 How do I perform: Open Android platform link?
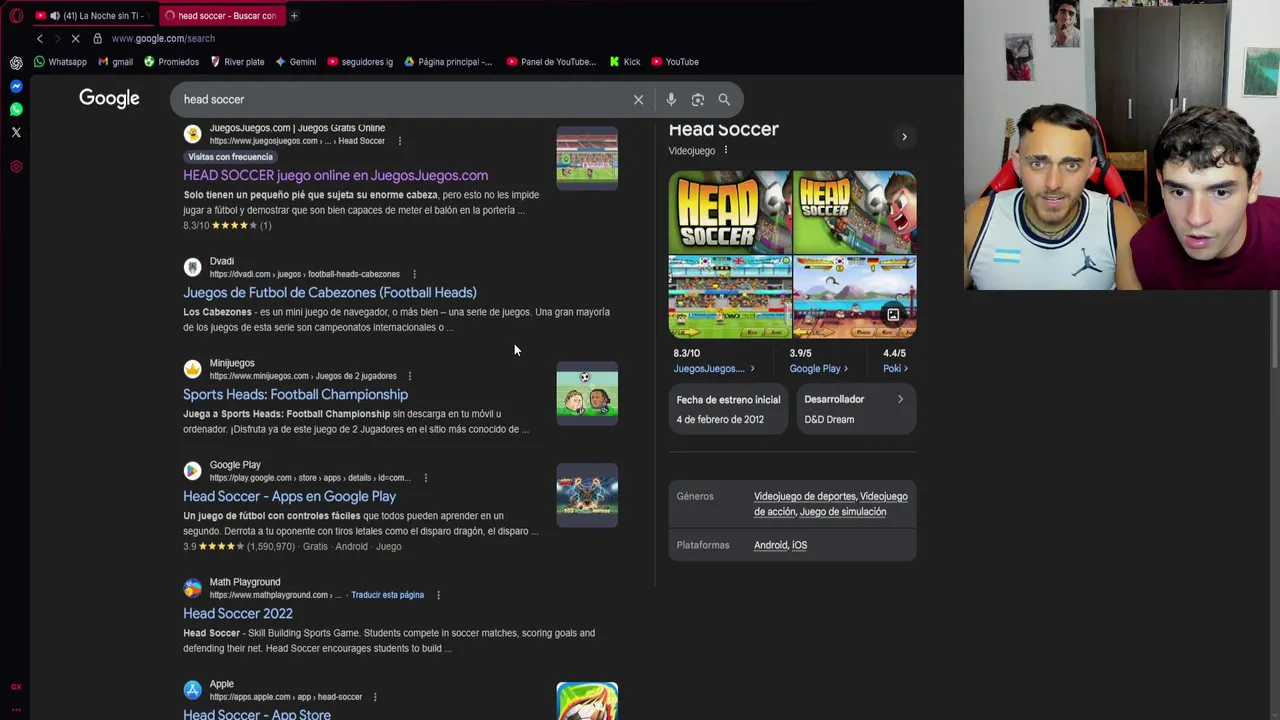click(770, 545)
